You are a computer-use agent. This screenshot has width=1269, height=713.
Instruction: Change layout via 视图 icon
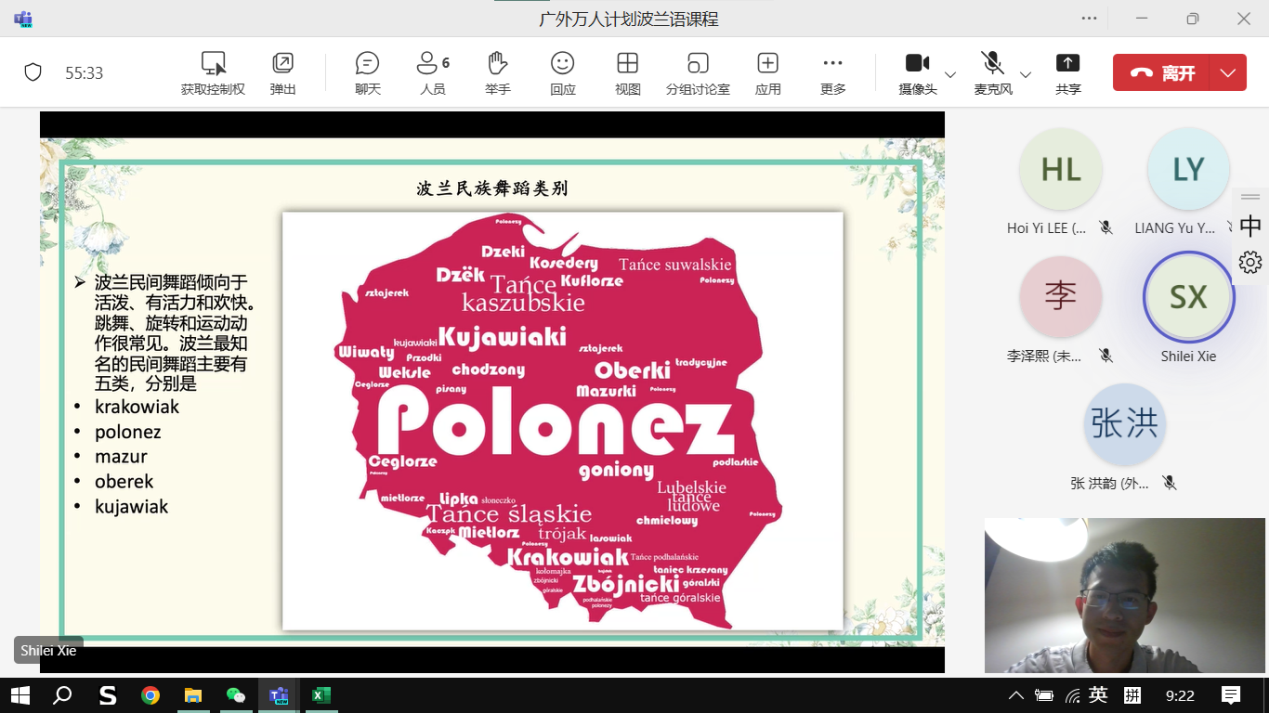(x=627, y=73)
